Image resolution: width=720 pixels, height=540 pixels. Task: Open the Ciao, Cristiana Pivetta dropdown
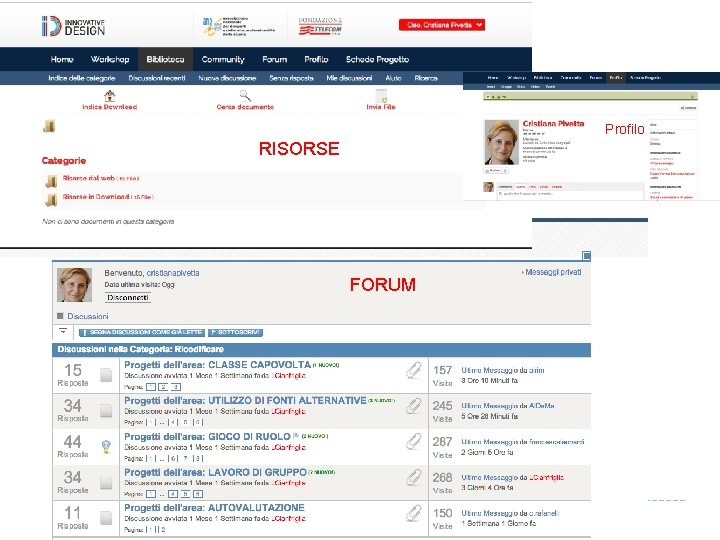coord(442,25)
